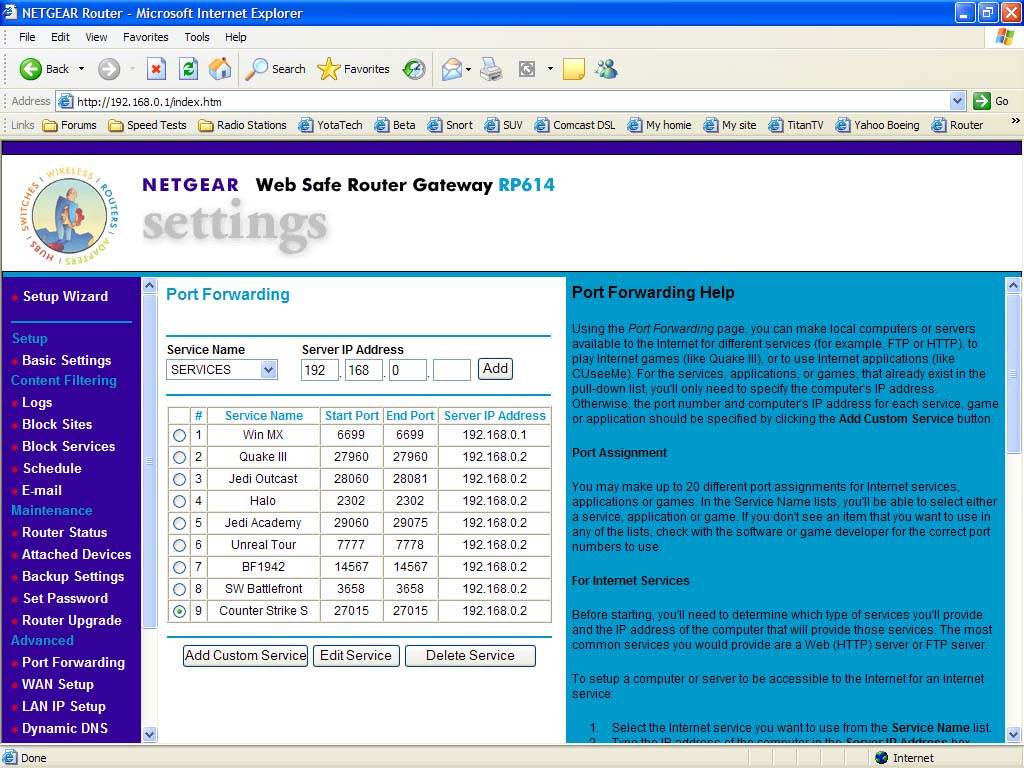Open the Back button history dropdown

(81, 69)
